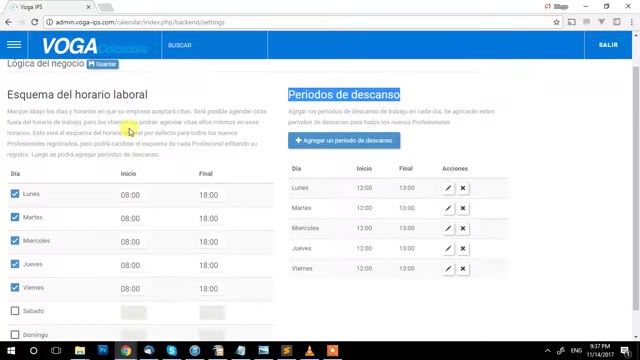
Task: Open Cortana search circle
Action: point(33,351)
